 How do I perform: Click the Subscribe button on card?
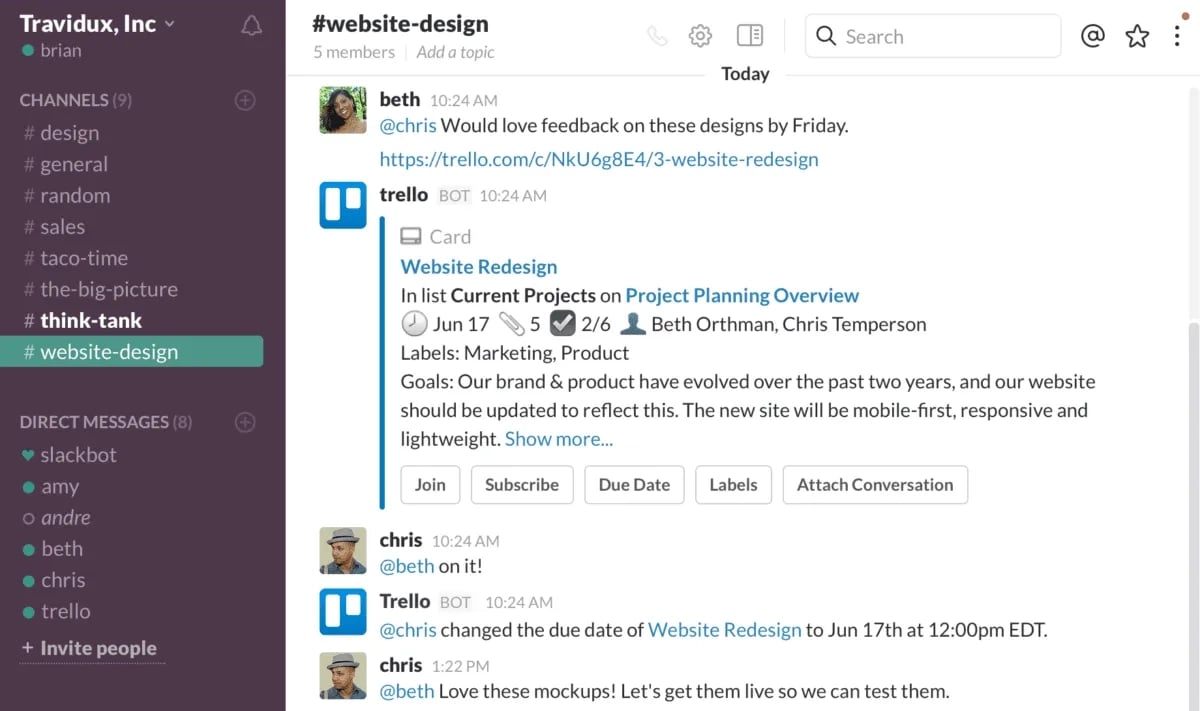coord(521,485)
